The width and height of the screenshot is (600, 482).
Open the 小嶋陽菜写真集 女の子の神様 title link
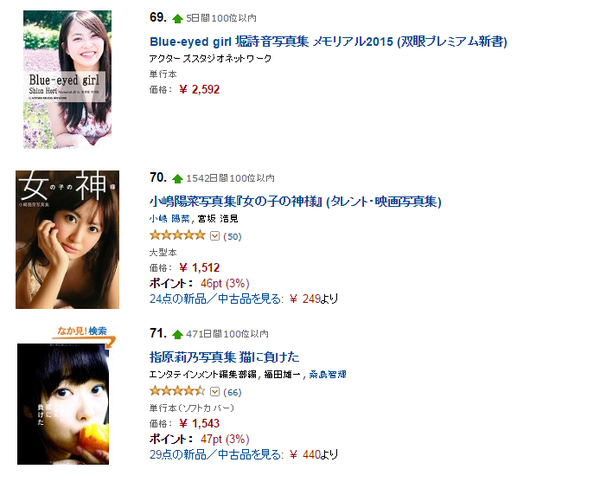tap(295, 201)
